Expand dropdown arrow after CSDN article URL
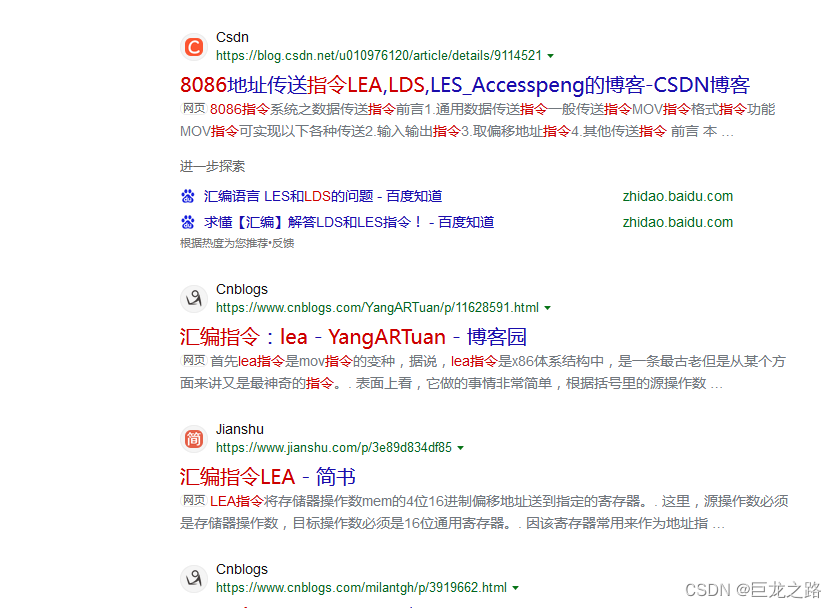The width and height of the screenshot is (837, 608). 550,56
